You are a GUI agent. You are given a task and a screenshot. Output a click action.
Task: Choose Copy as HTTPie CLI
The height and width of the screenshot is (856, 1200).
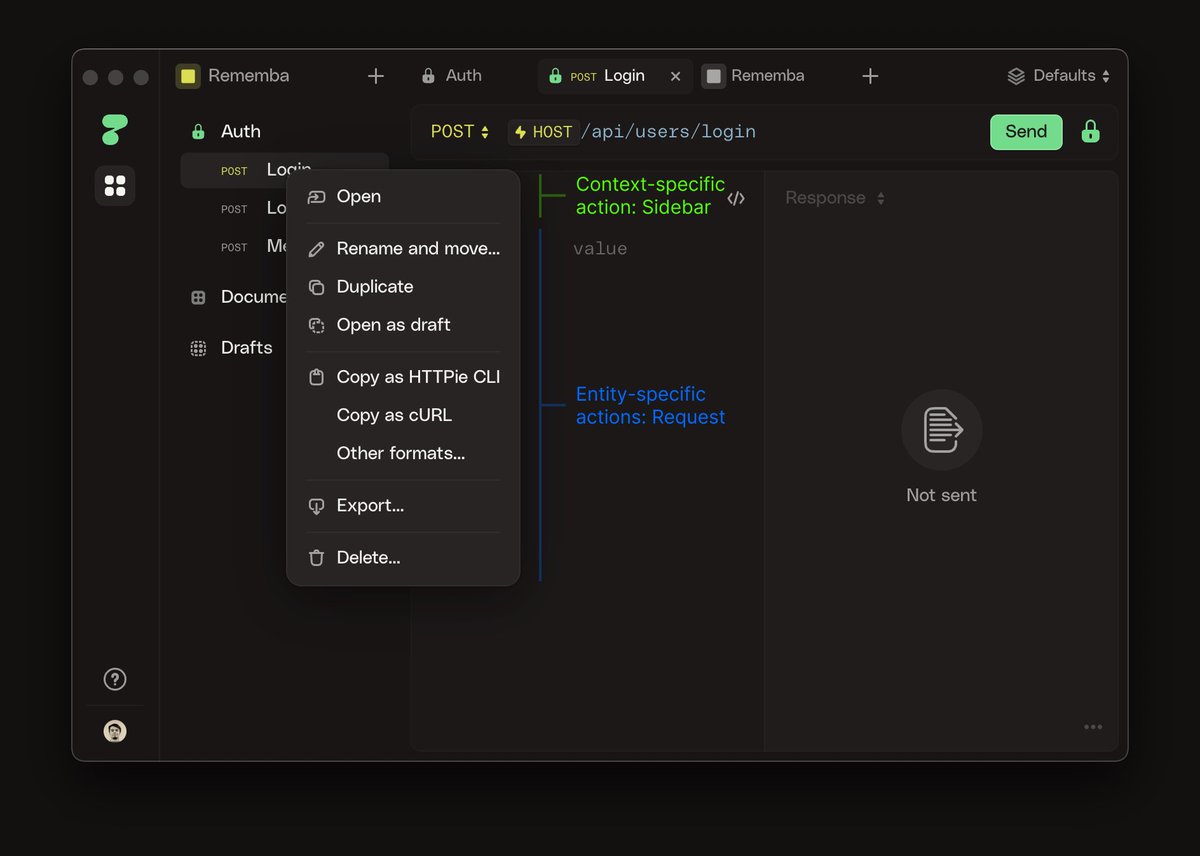coord(403,377)
